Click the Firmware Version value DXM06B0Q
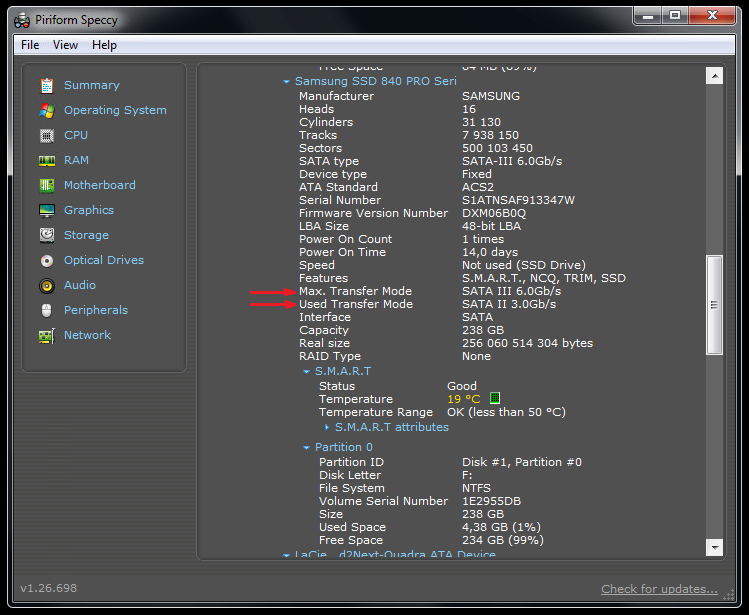Screen dimensions: 749x615 [494, 213]
